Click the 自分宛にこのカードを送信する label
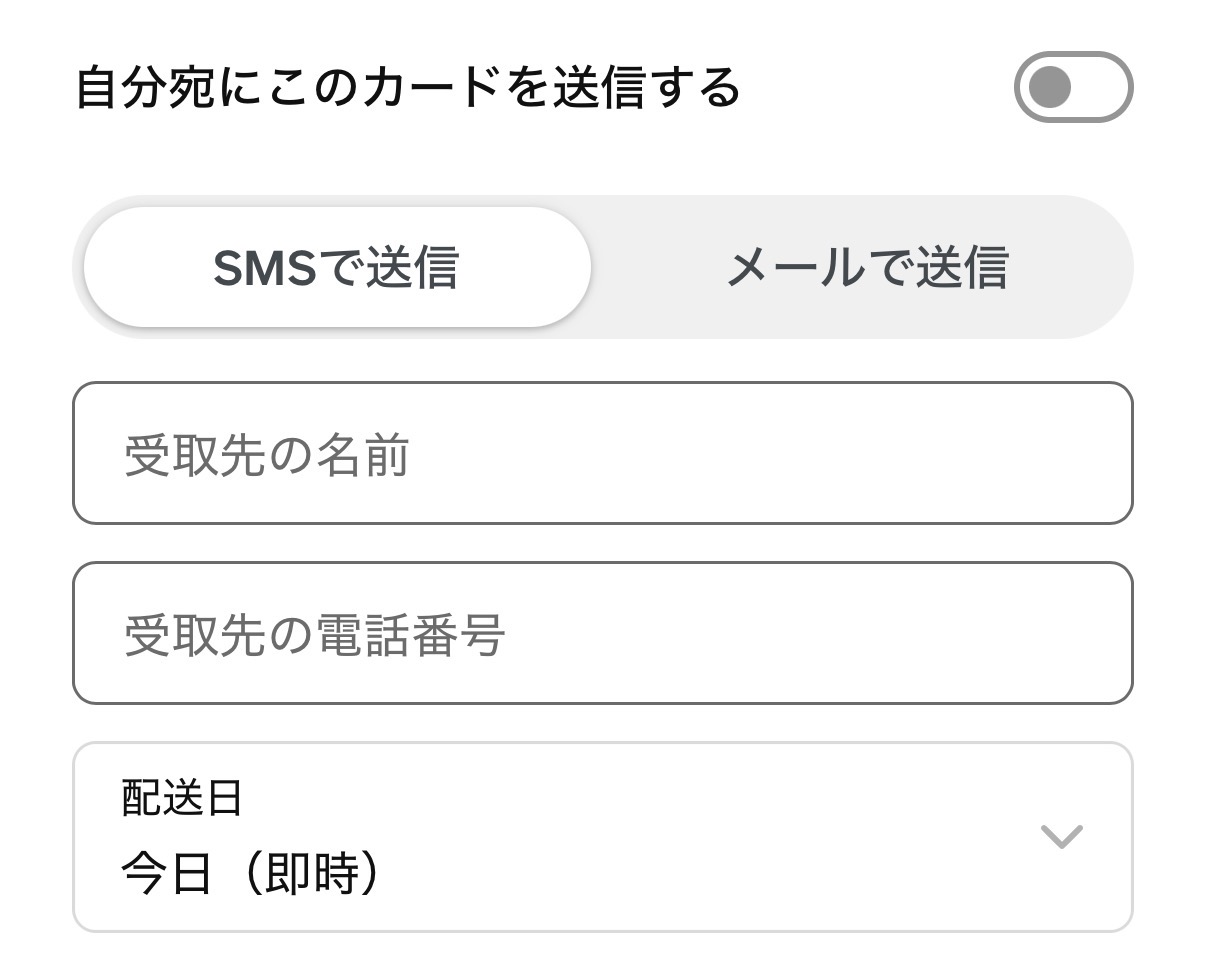Viewport: 1206px width, 967px height. tap(408, 87)
